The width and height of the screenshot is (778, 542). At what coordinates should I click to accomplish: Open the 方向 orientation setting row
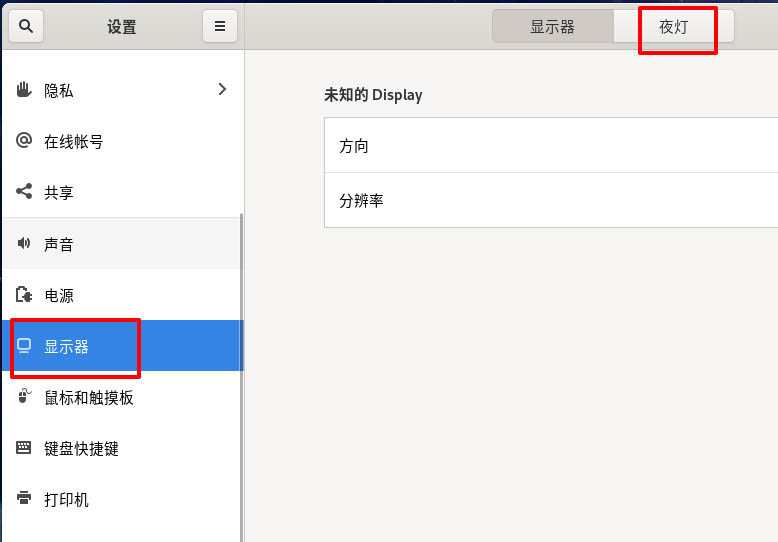550,146
